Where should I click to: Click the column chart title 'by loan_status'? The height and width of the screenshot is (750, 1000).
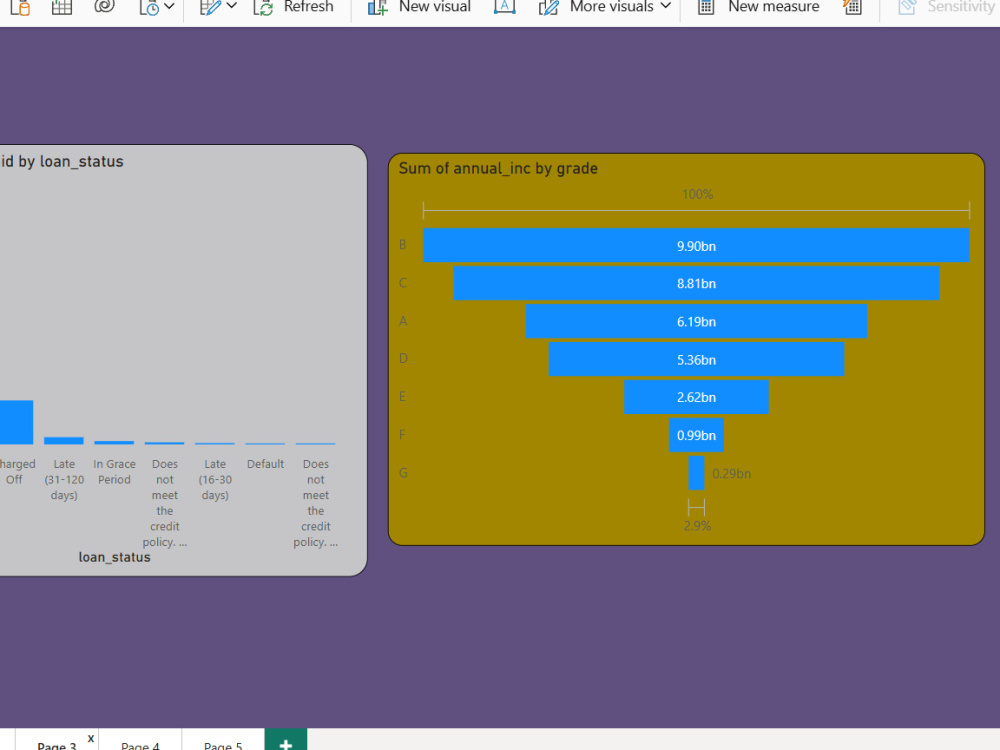(x=62, y=161)
